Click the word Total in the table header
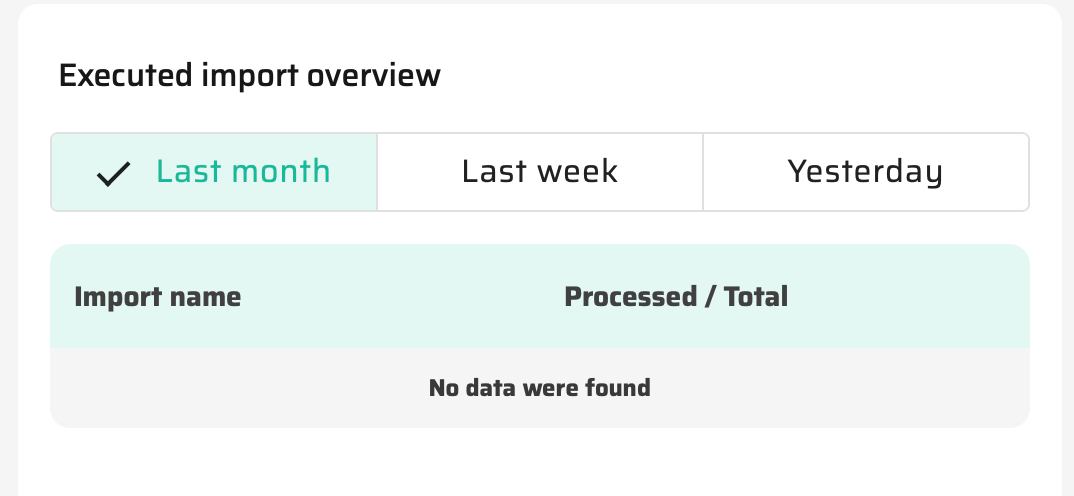The height and width of the screenshot is (496, 1074). 756,297
